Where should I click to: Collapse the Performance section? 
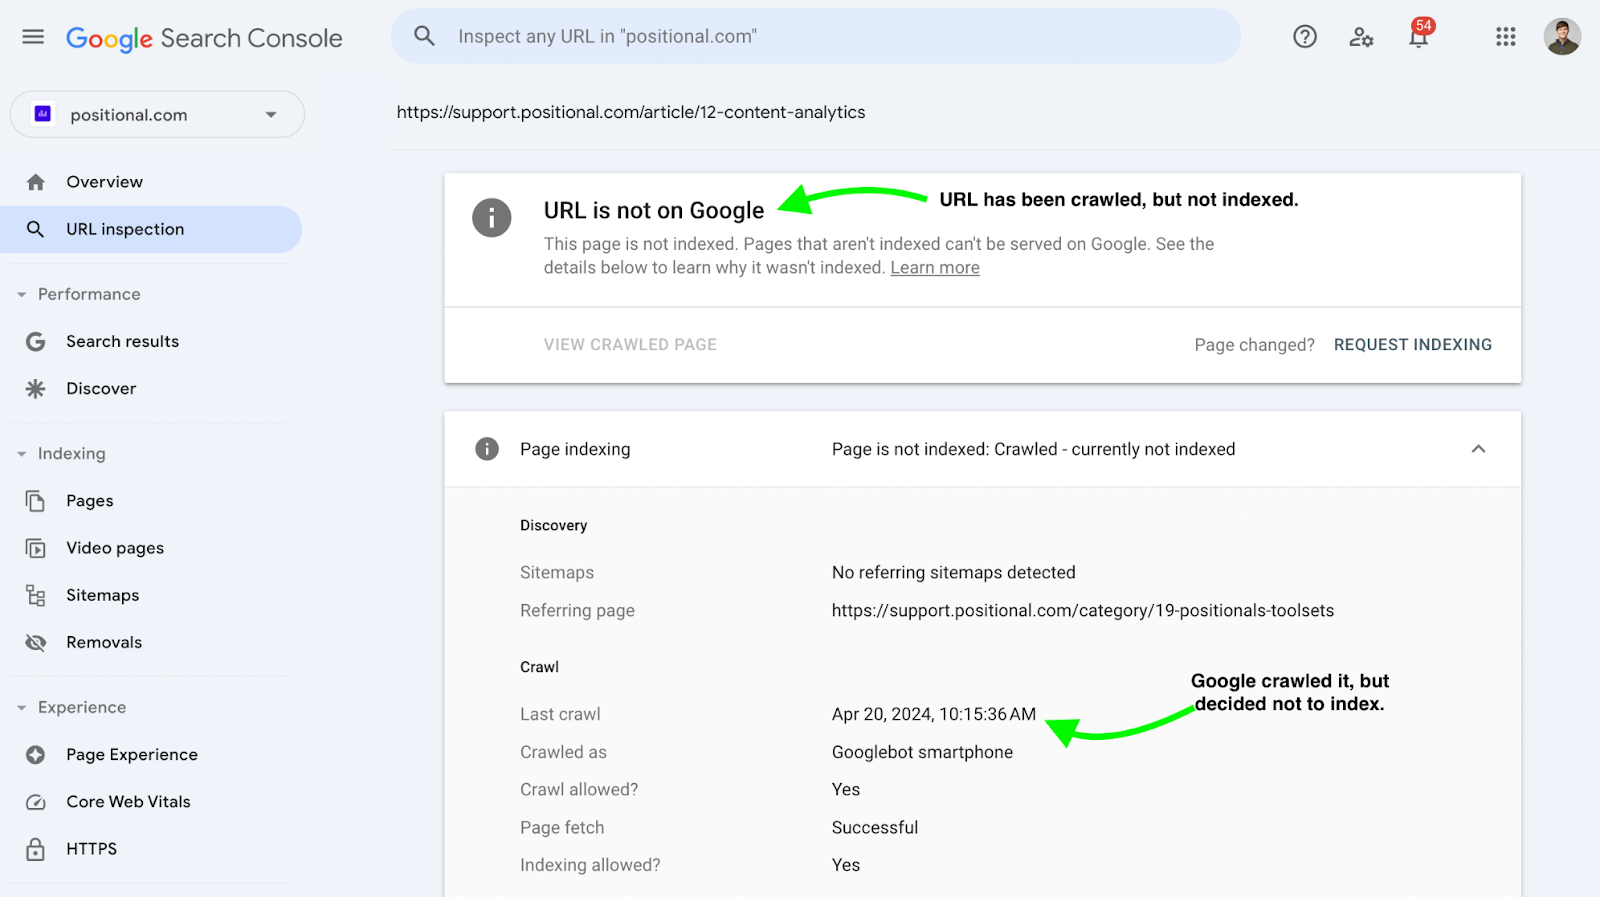(x=22, y=295)
